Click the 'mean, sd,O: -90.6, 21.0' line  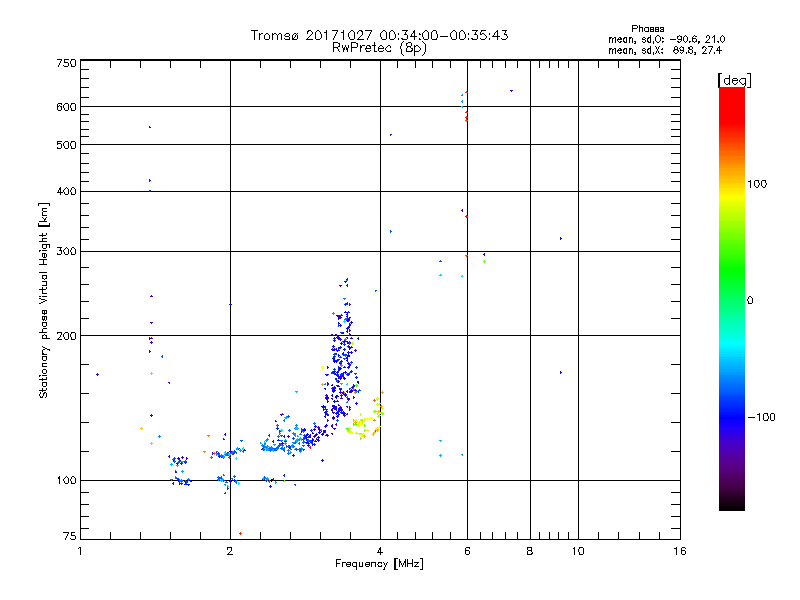coord(666,39)
